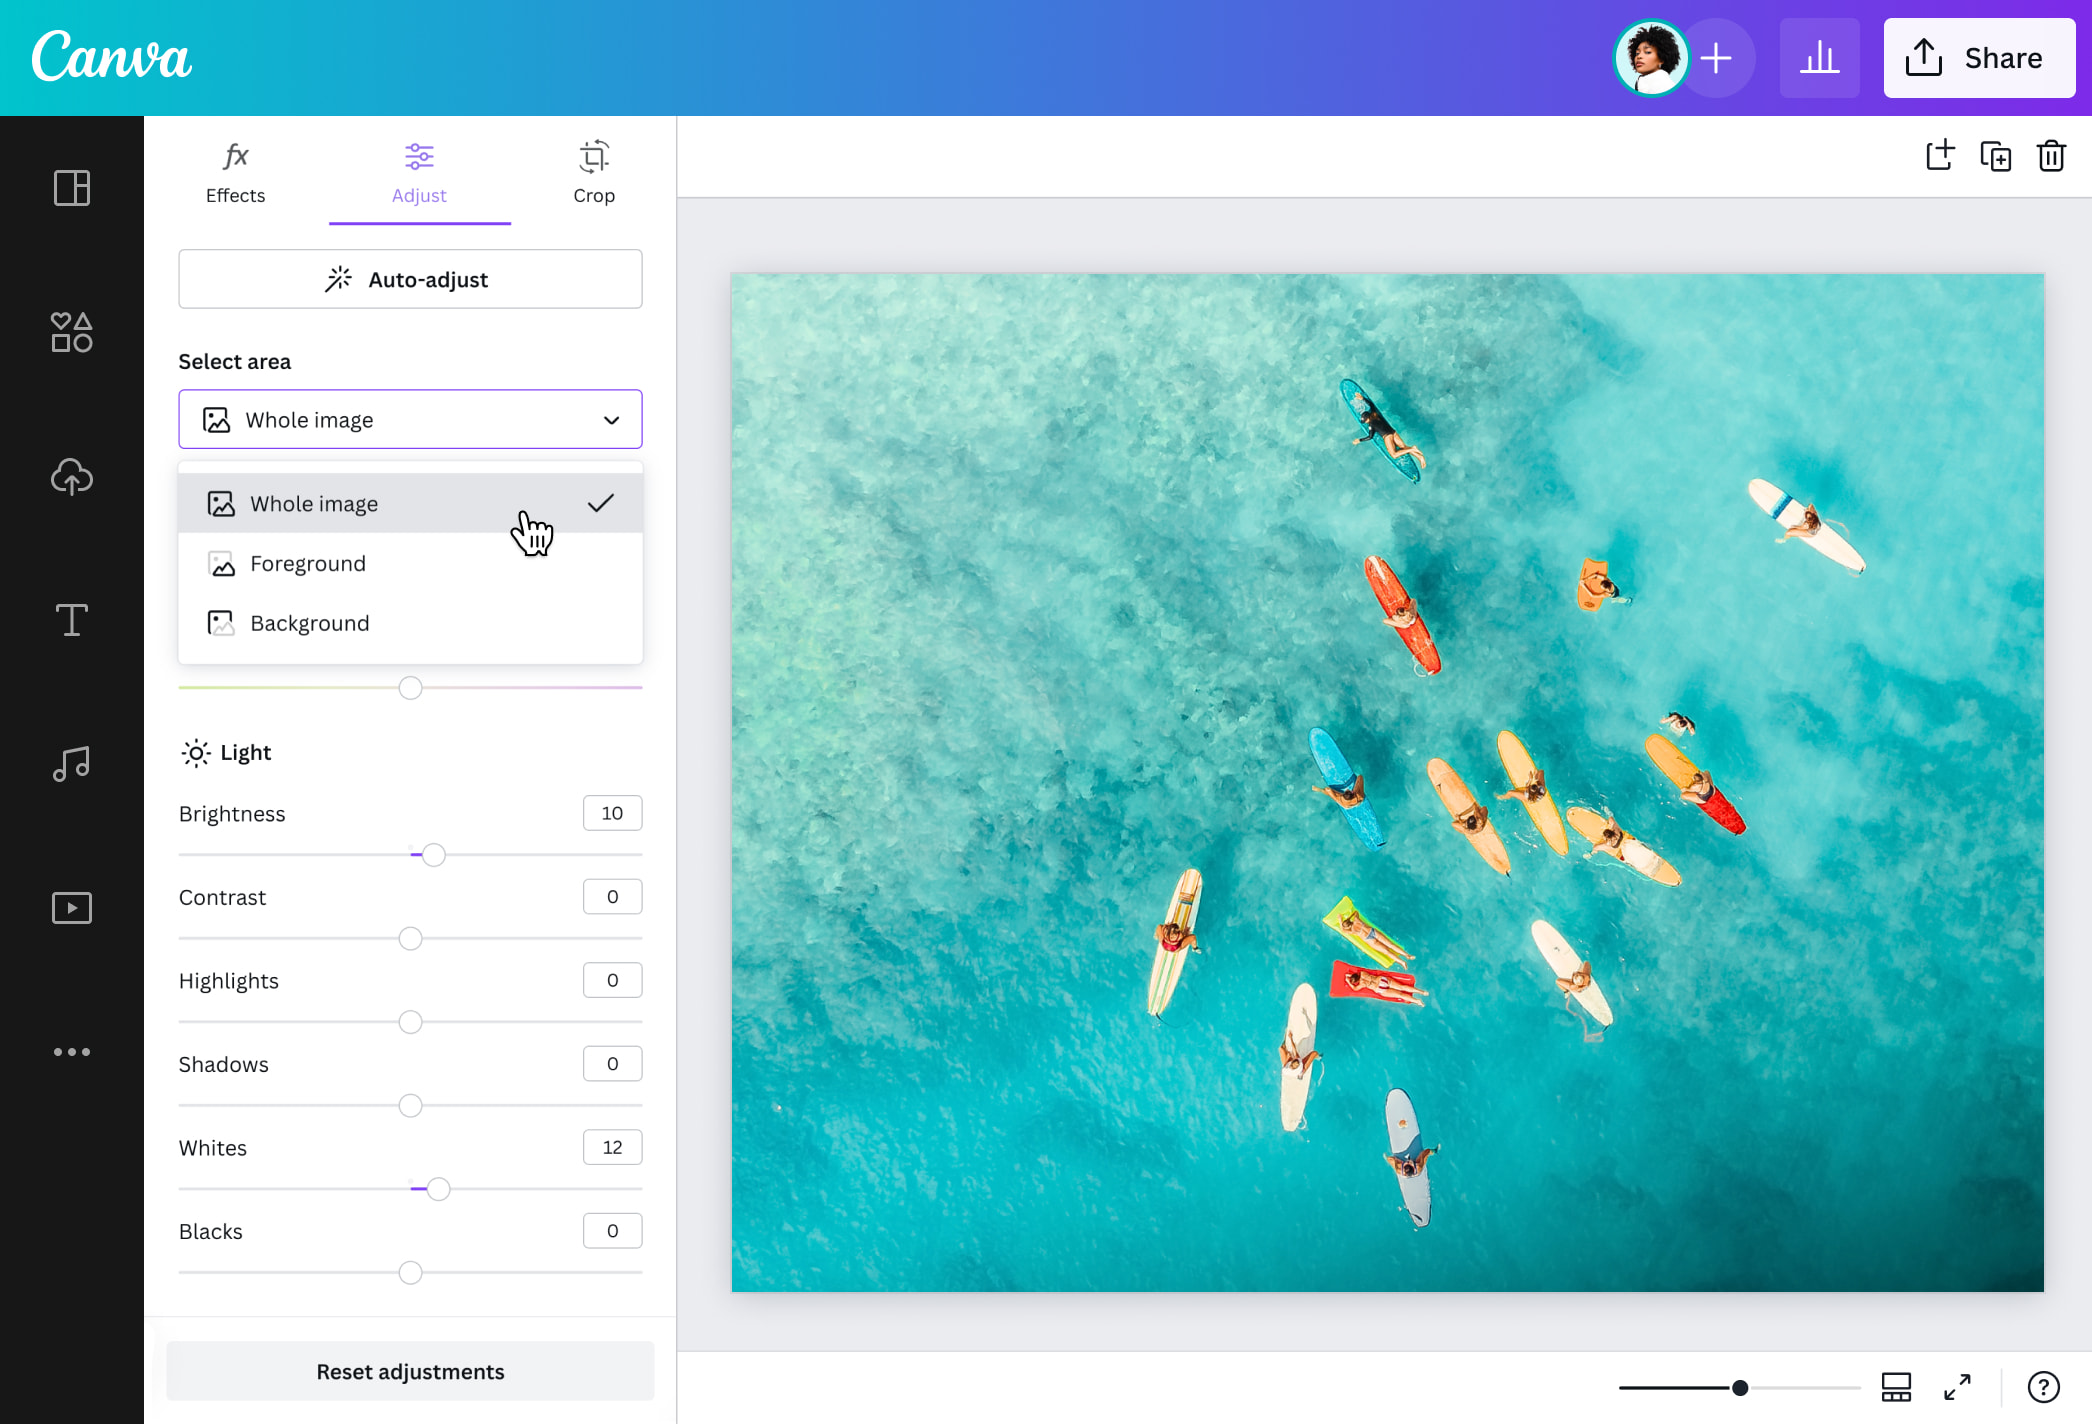2092x1424 pixels.
Task: Click the Auto-adjust button
Action: pyautogui.click(x=410, y=278)
